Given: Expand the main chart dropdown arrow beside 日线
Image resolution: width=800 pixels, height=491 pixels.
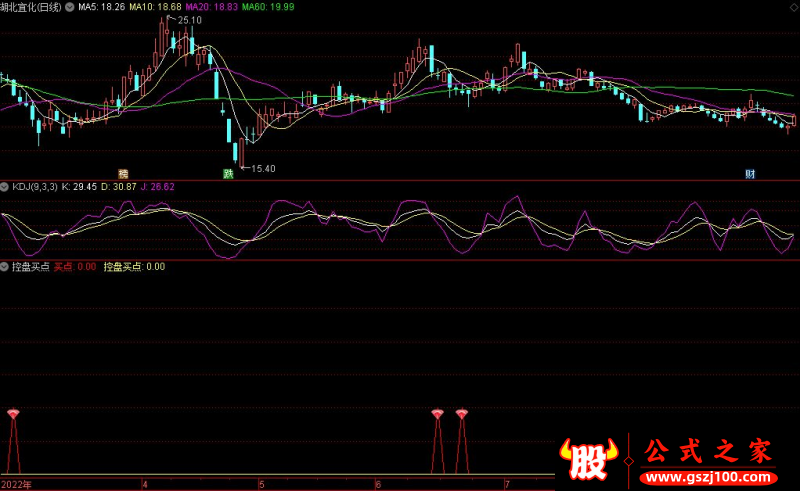Looking at the screenshot, I should pos(68,6).
